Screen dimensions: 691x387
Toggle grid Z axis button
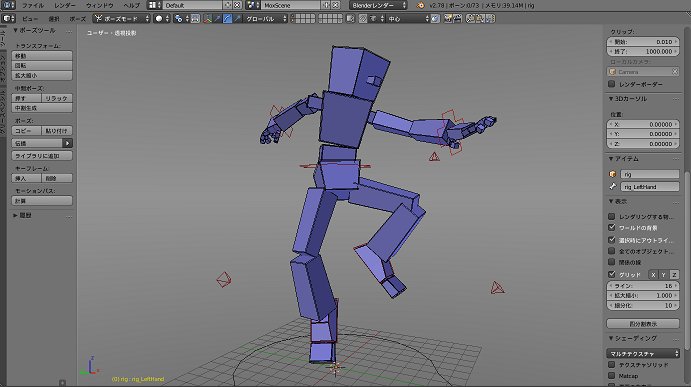(674, 275)
